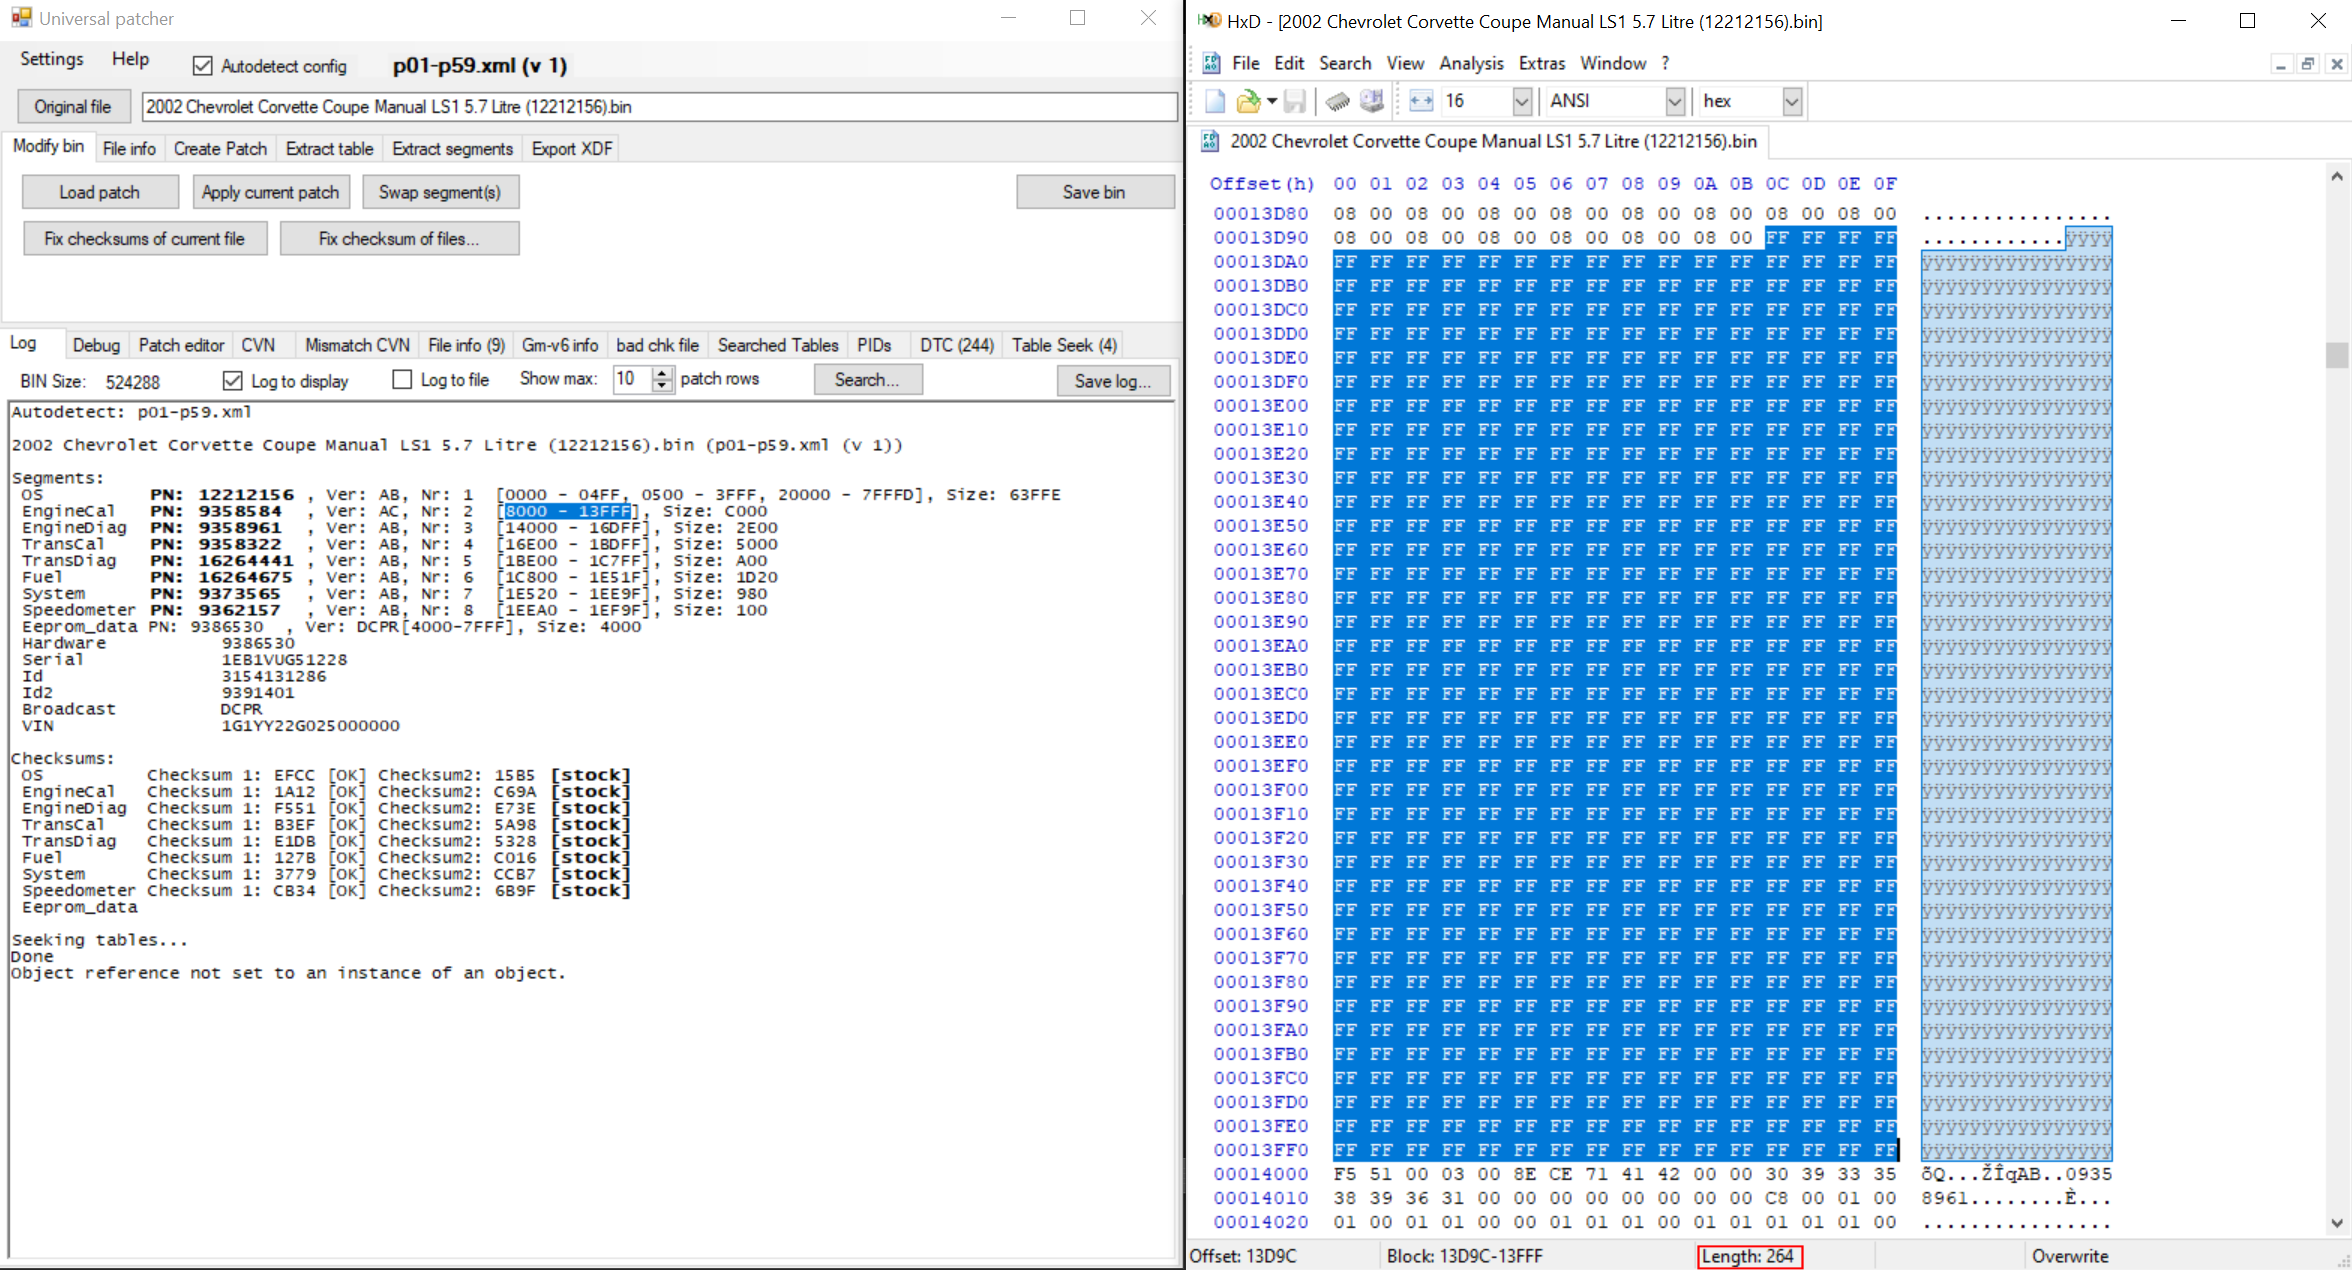Screen dimensions: 2352x1270
Task: Click the Open RAM chip icon in HxD
Action: [x=1338, y=101]
